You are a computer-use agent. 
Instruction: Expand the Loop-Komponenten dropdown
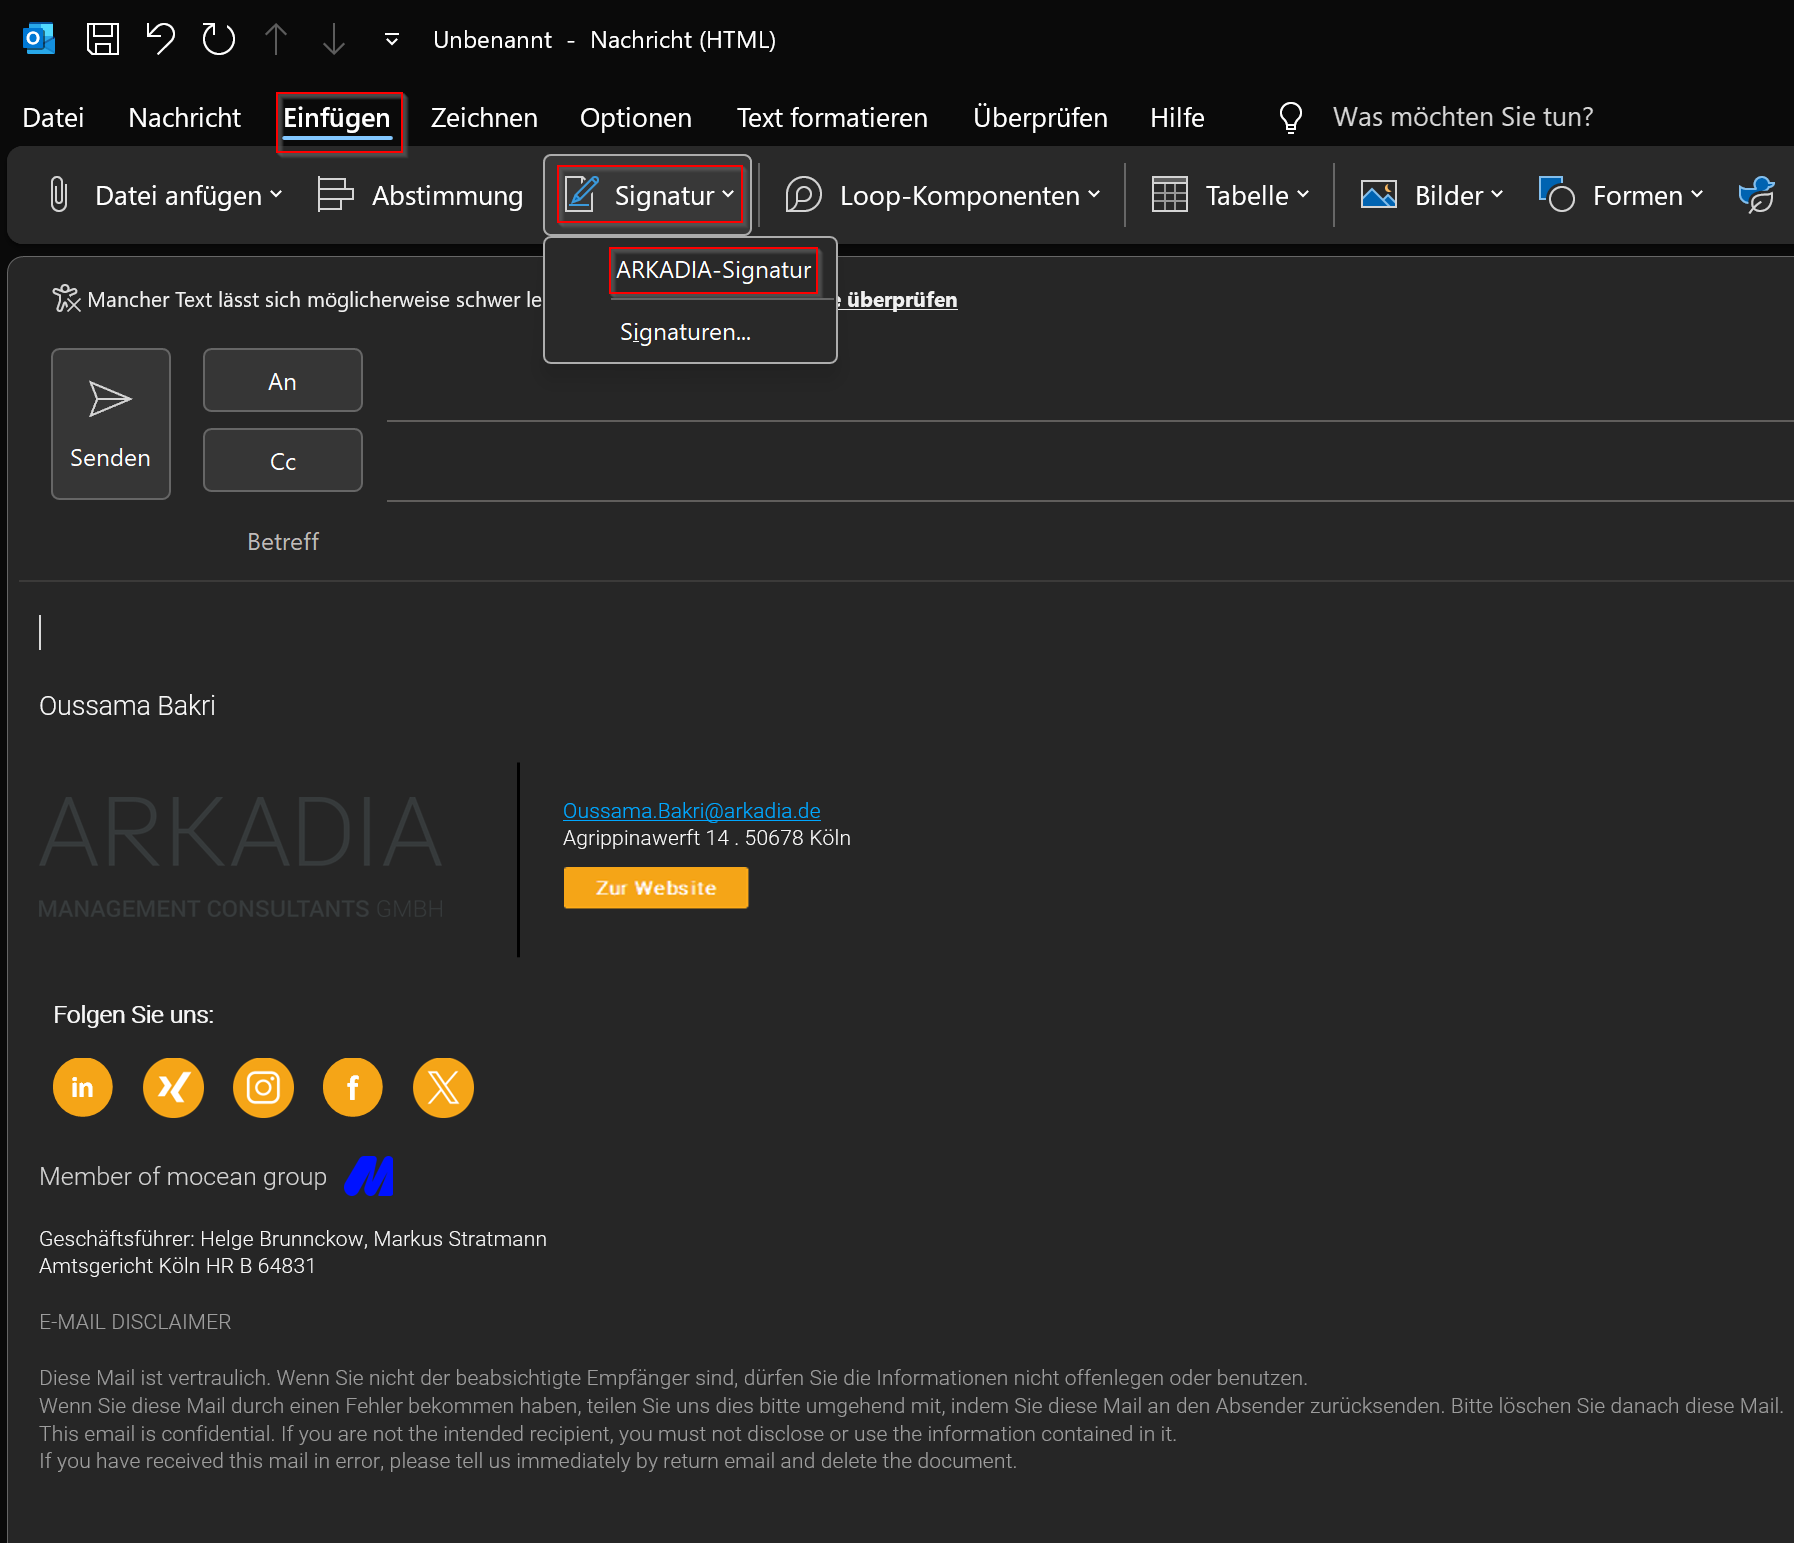1094,195
